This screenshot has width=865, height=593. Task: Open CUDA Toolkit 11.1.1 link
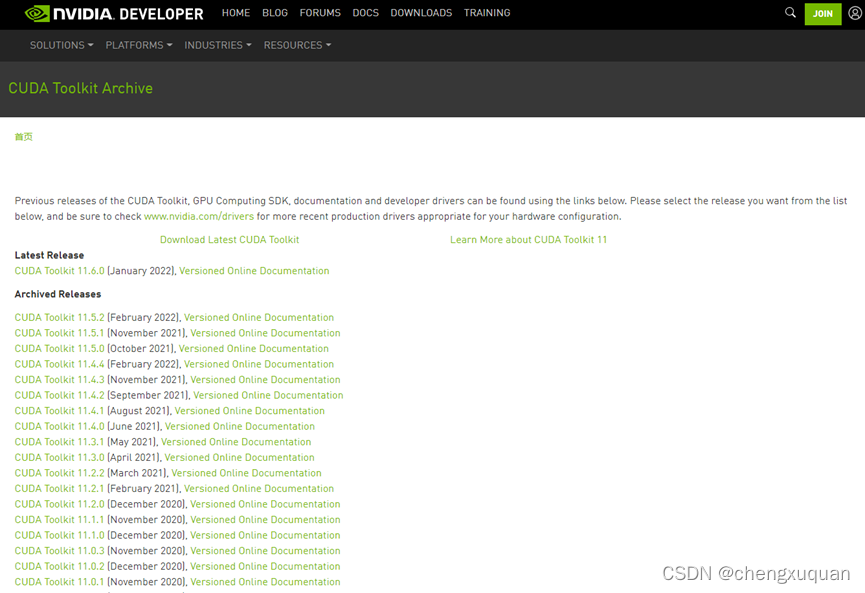click(59, 520)
